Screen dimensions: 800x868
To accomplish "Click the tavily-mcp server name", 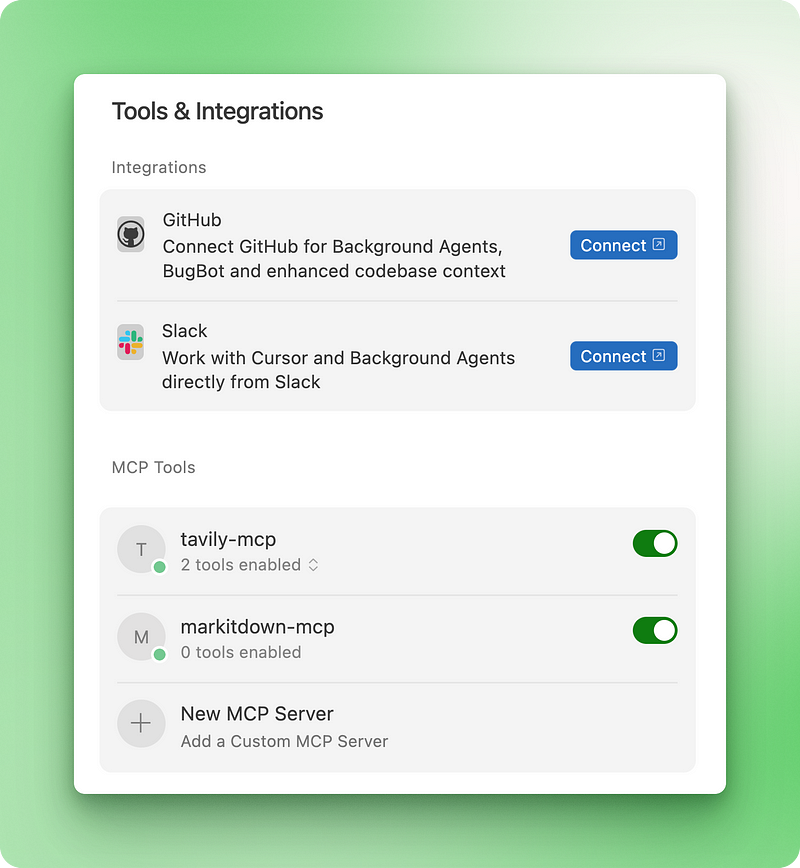I will point(228,539).
